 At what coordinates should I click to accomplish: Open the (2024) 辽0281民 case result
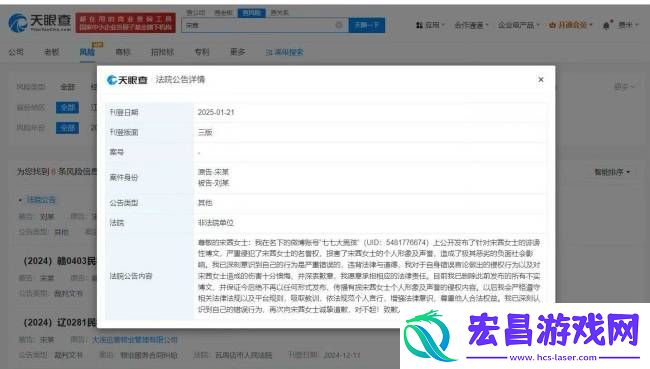point(60,323)
